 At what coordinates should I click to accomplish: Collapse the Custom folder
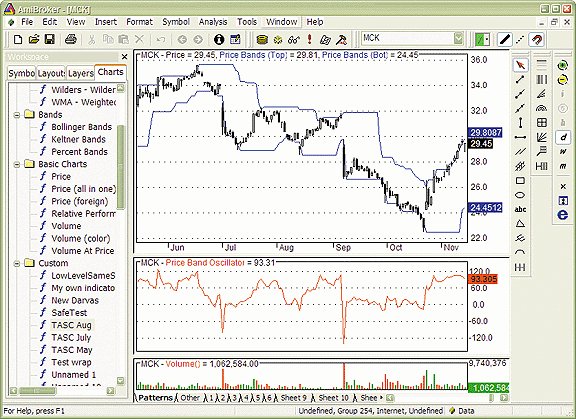pyautogui.click(x=17, y=263)
